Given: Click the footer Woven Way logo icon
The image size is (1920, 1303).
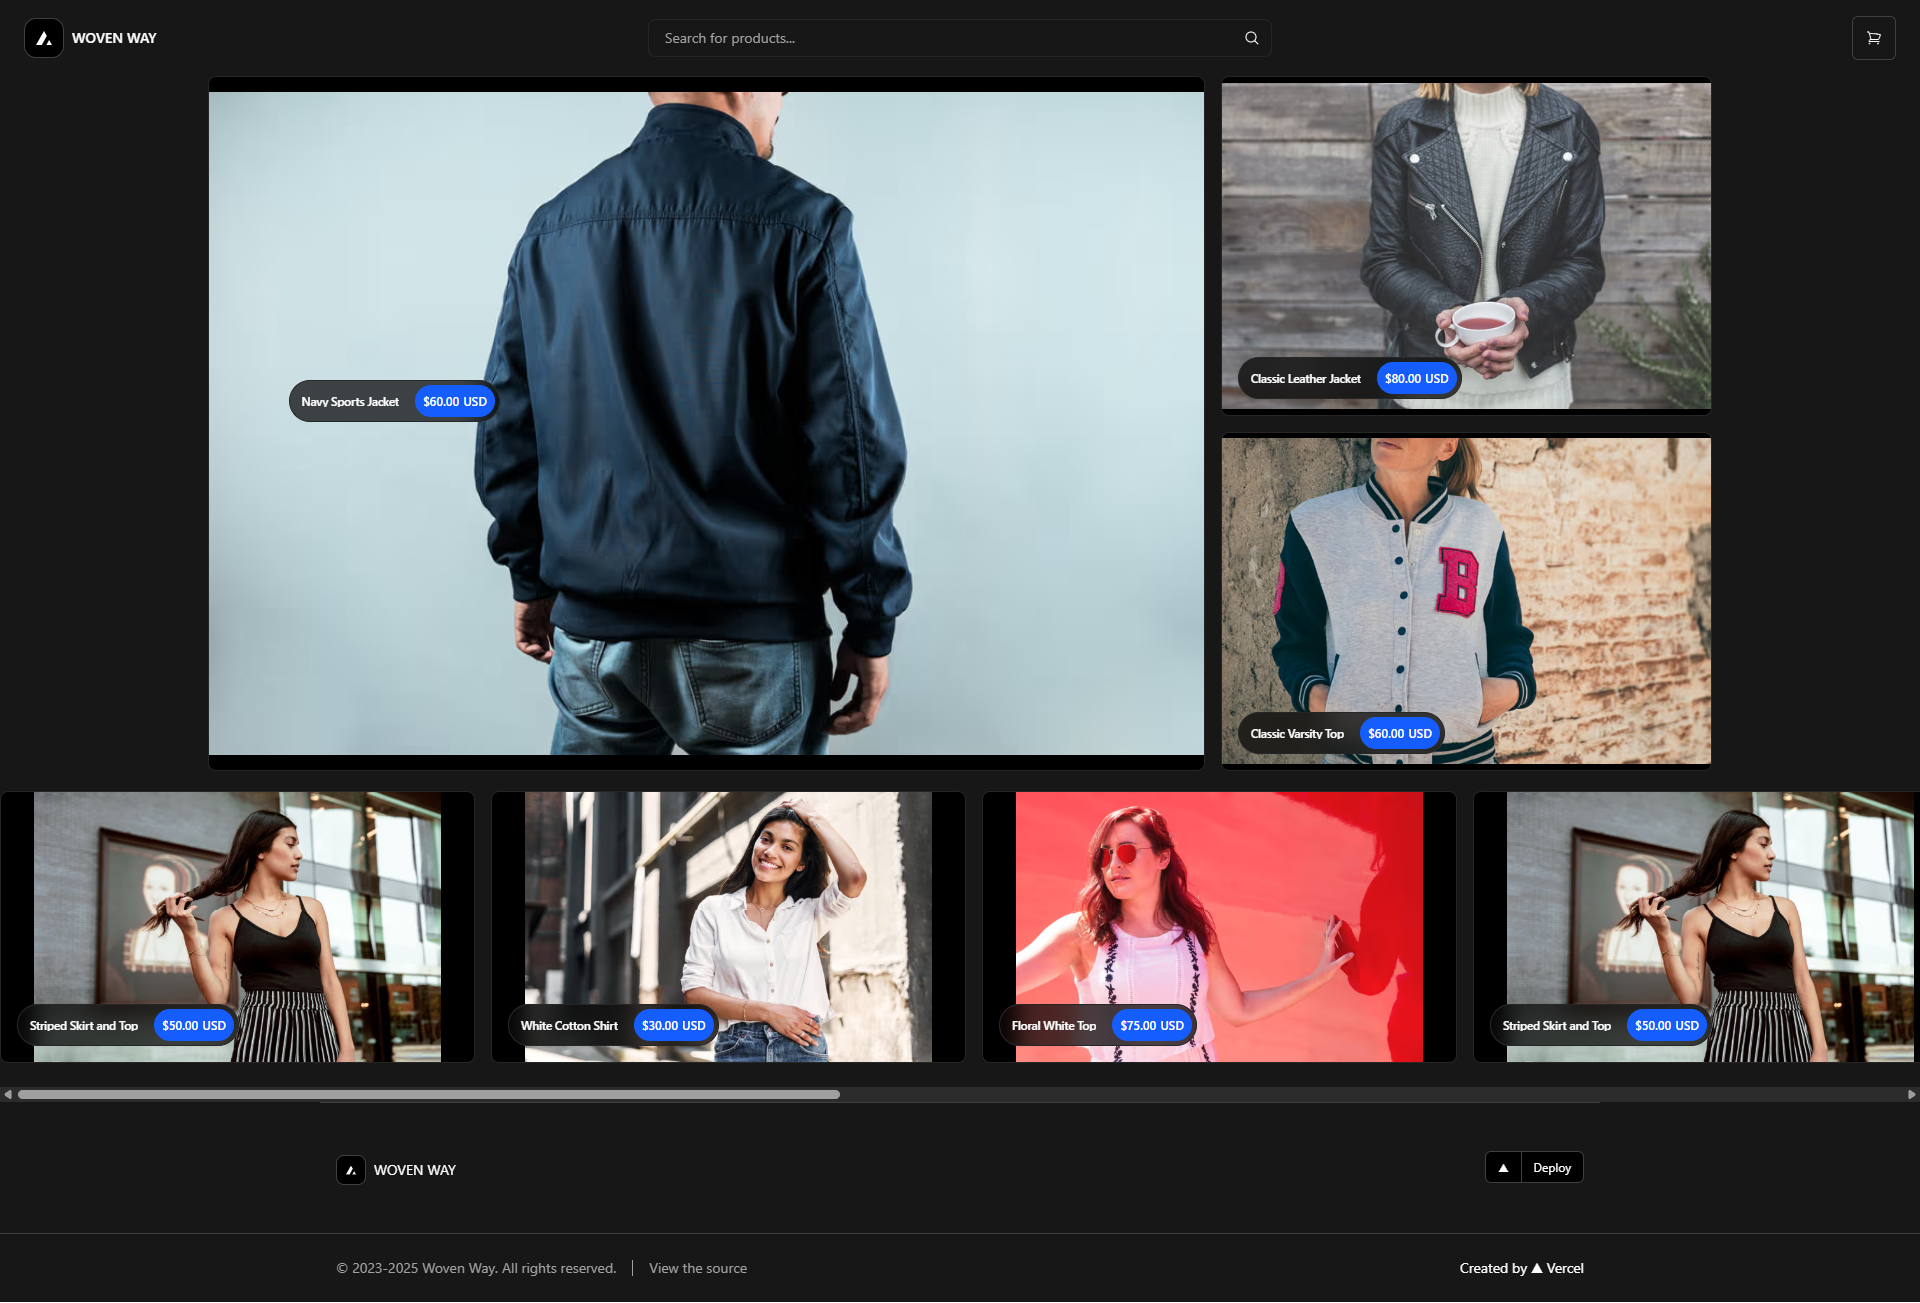Looking at the screenshot, I should [351, 1170].
